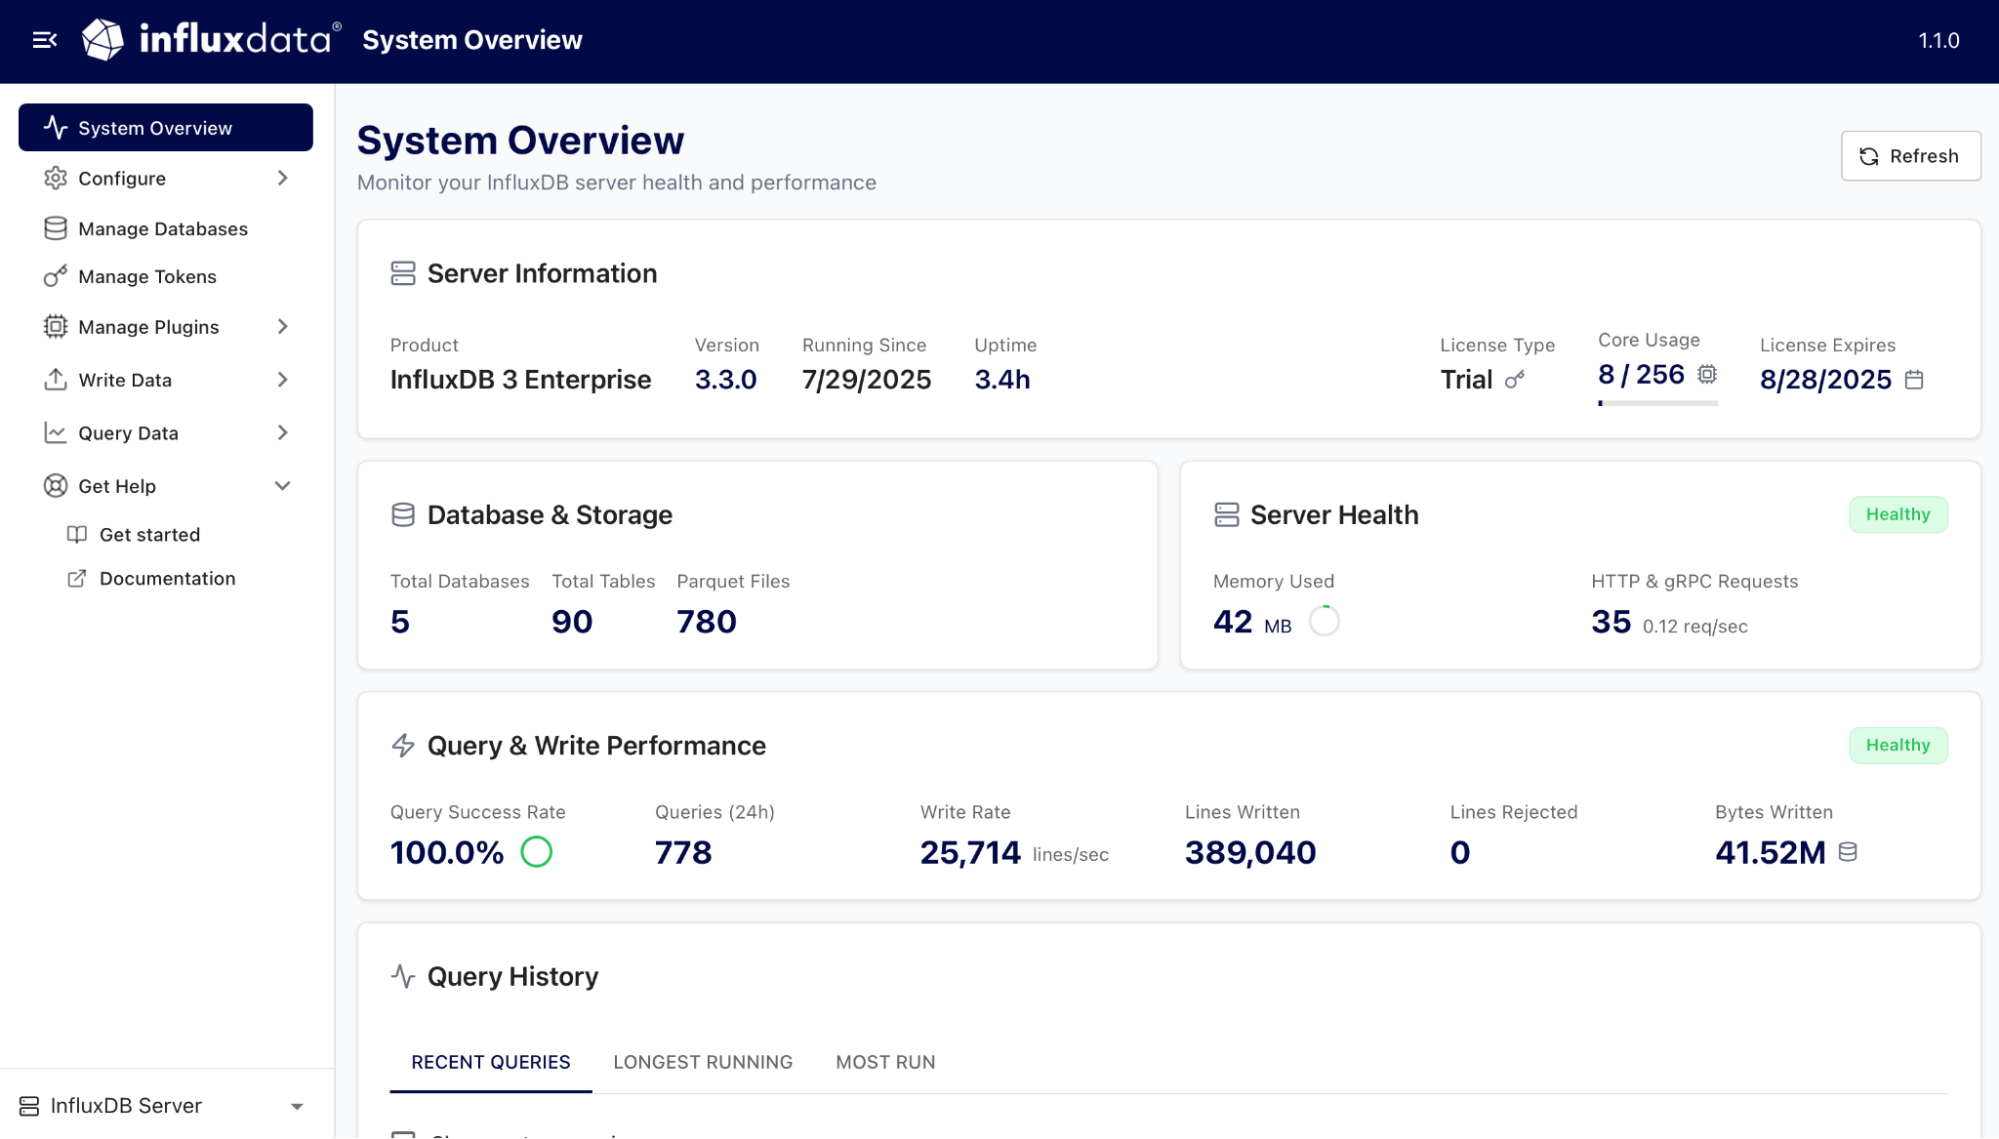Click the Trial license key icon
Viewport: 1999px width, 1139px height.
tap(1515, 380)
